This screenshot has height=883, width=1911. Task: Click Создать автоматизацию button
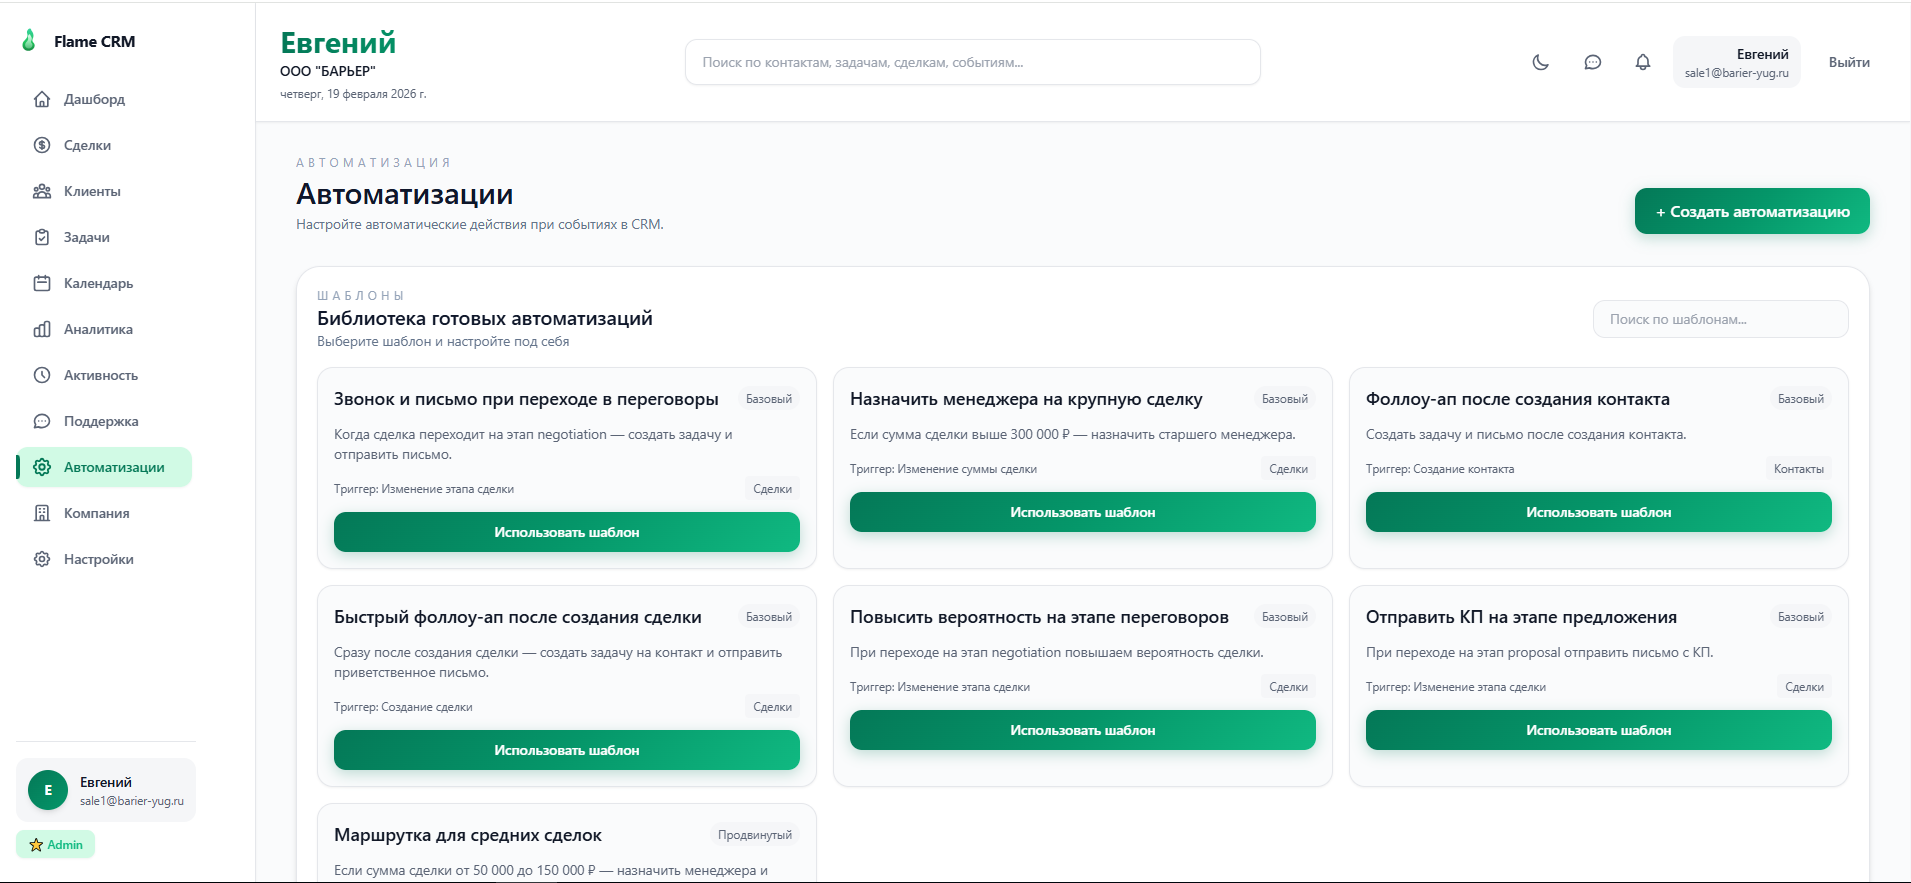pos(1752,211)
